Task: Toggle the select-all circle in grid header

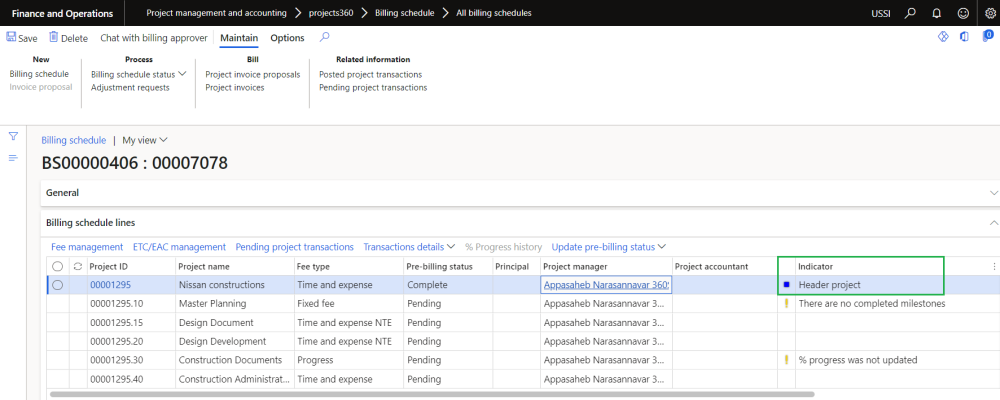Action: point(58,266)
